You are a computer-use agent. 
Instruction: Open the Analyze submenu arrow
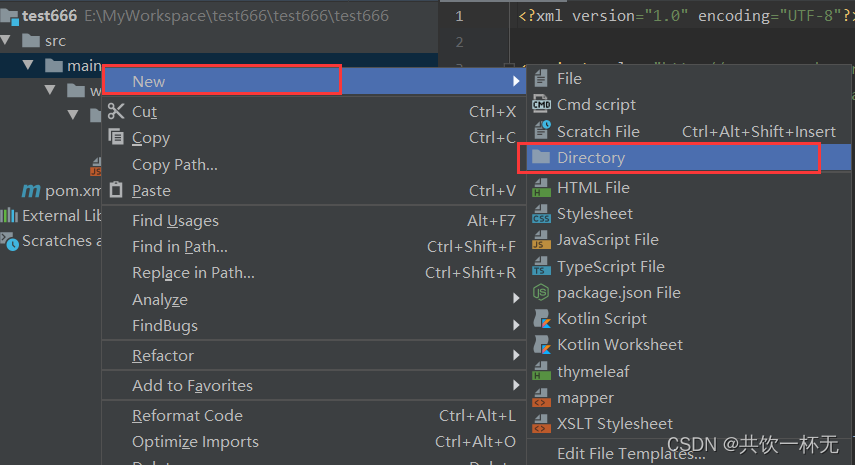click(x=516, y=299)
